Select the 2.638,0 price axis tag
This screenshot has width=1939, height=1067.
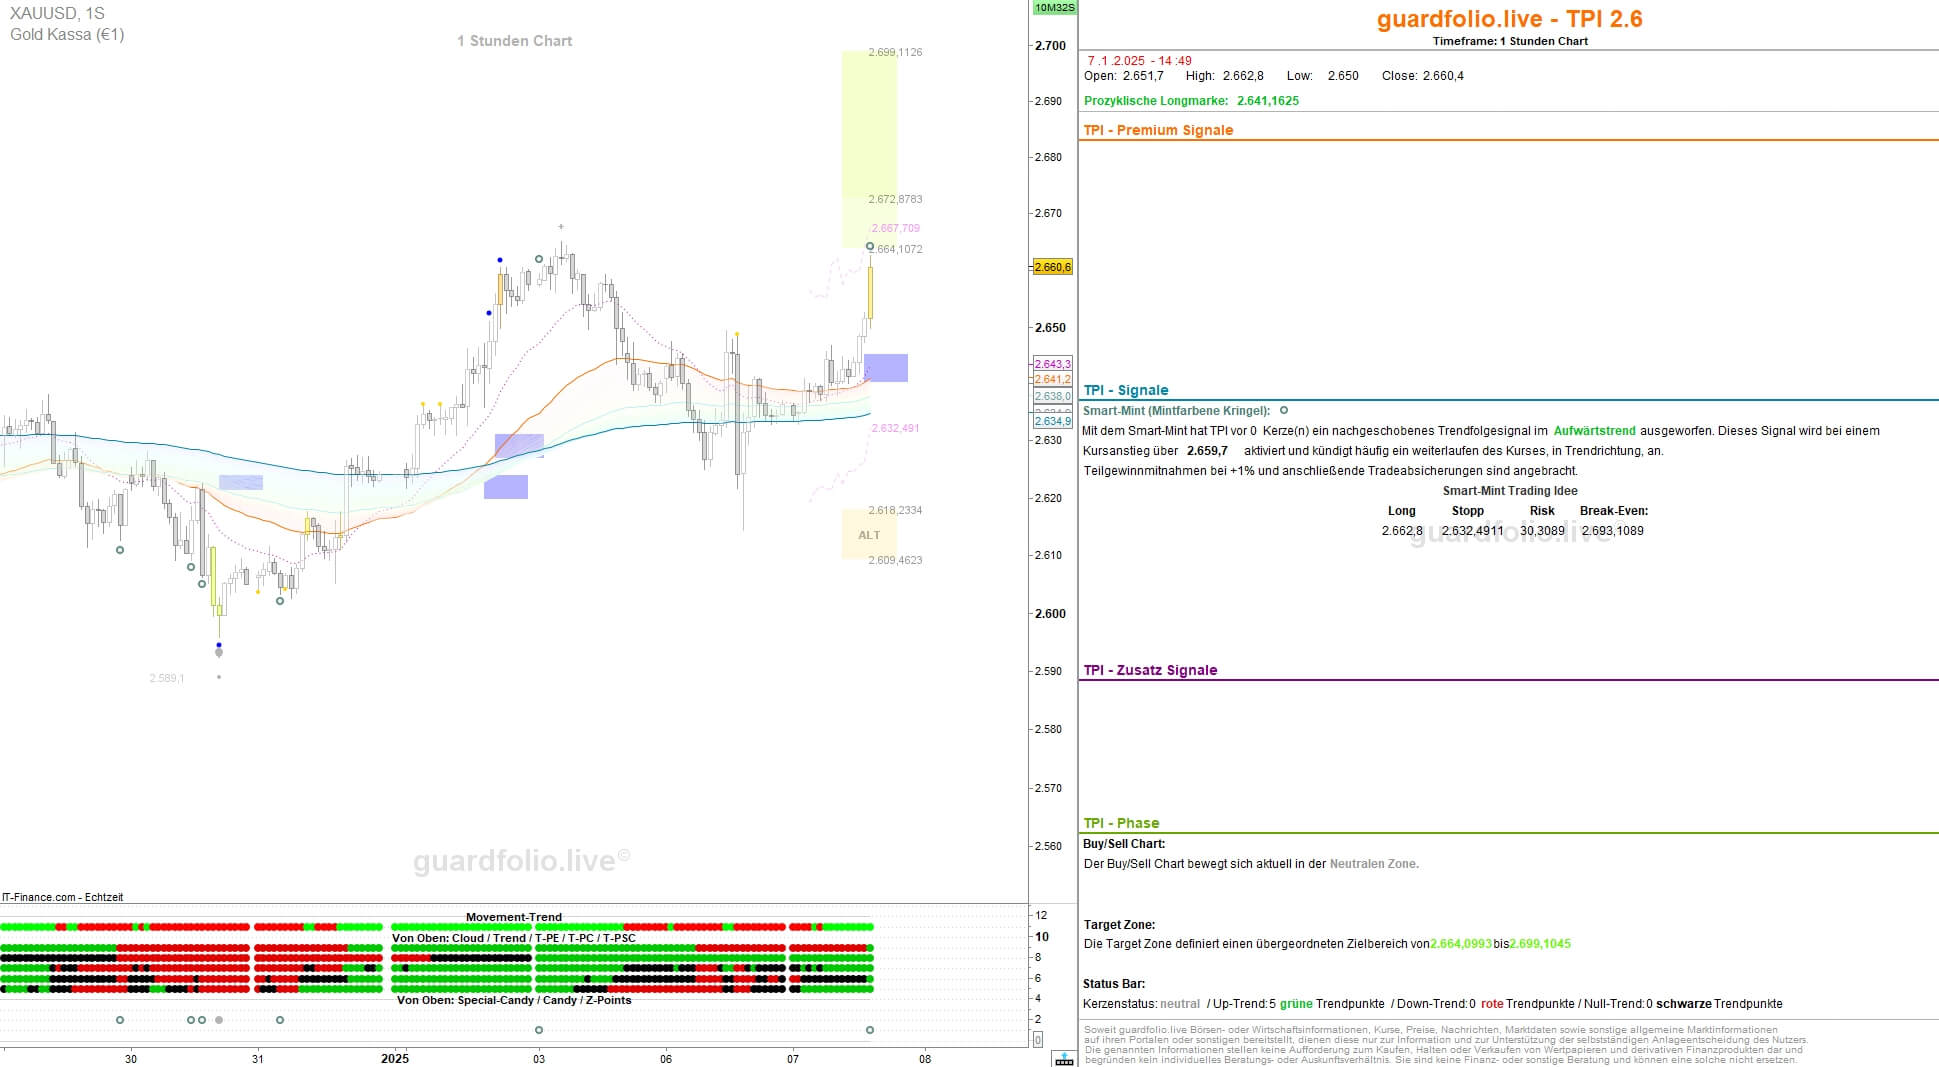(x=1053, y=396)
